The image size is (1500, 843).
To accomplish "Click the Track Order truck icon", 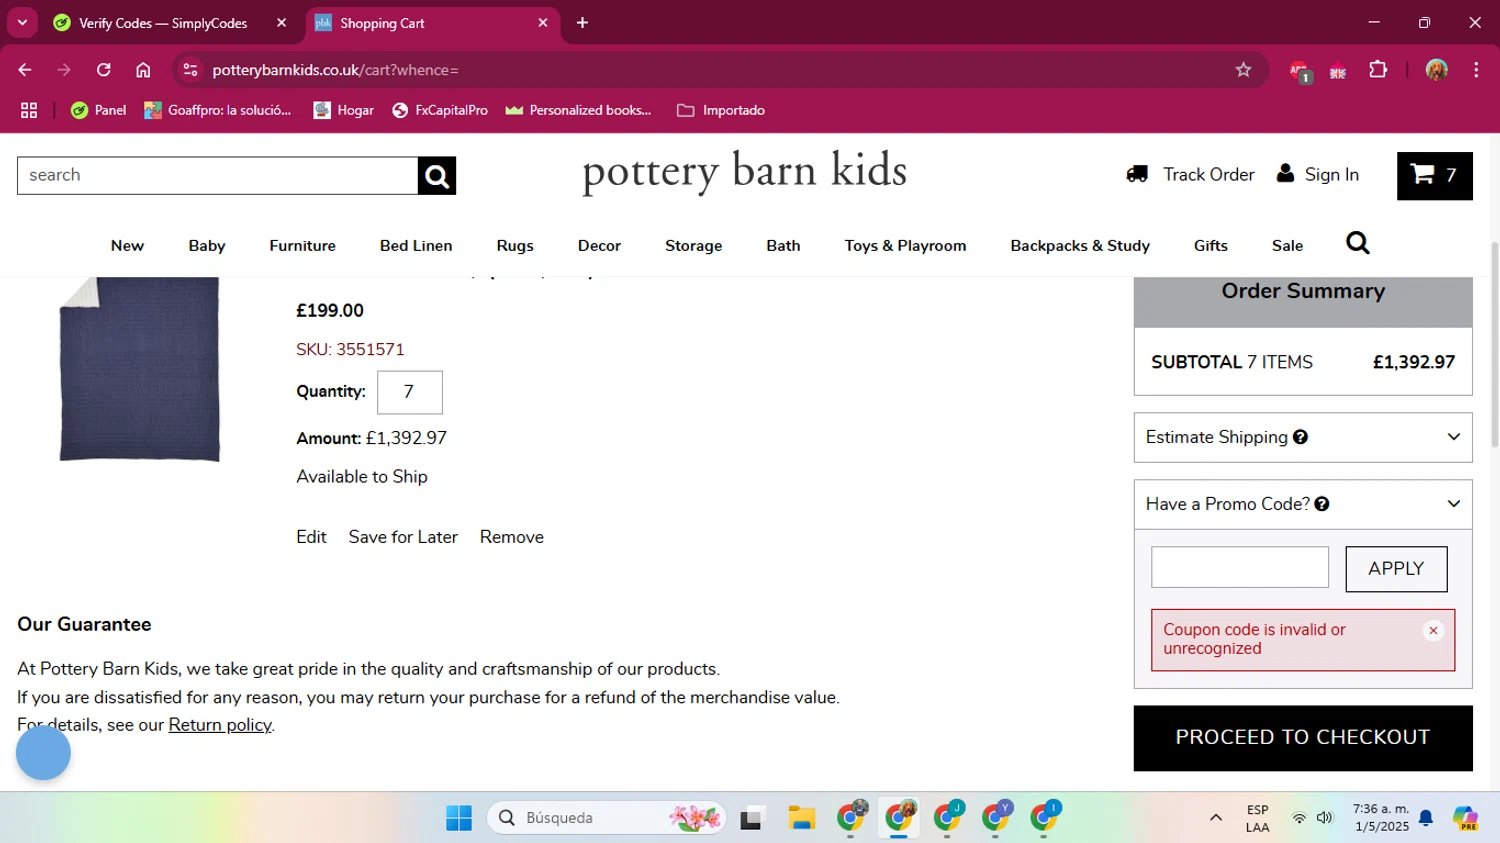I will [x=1137, y=174].
